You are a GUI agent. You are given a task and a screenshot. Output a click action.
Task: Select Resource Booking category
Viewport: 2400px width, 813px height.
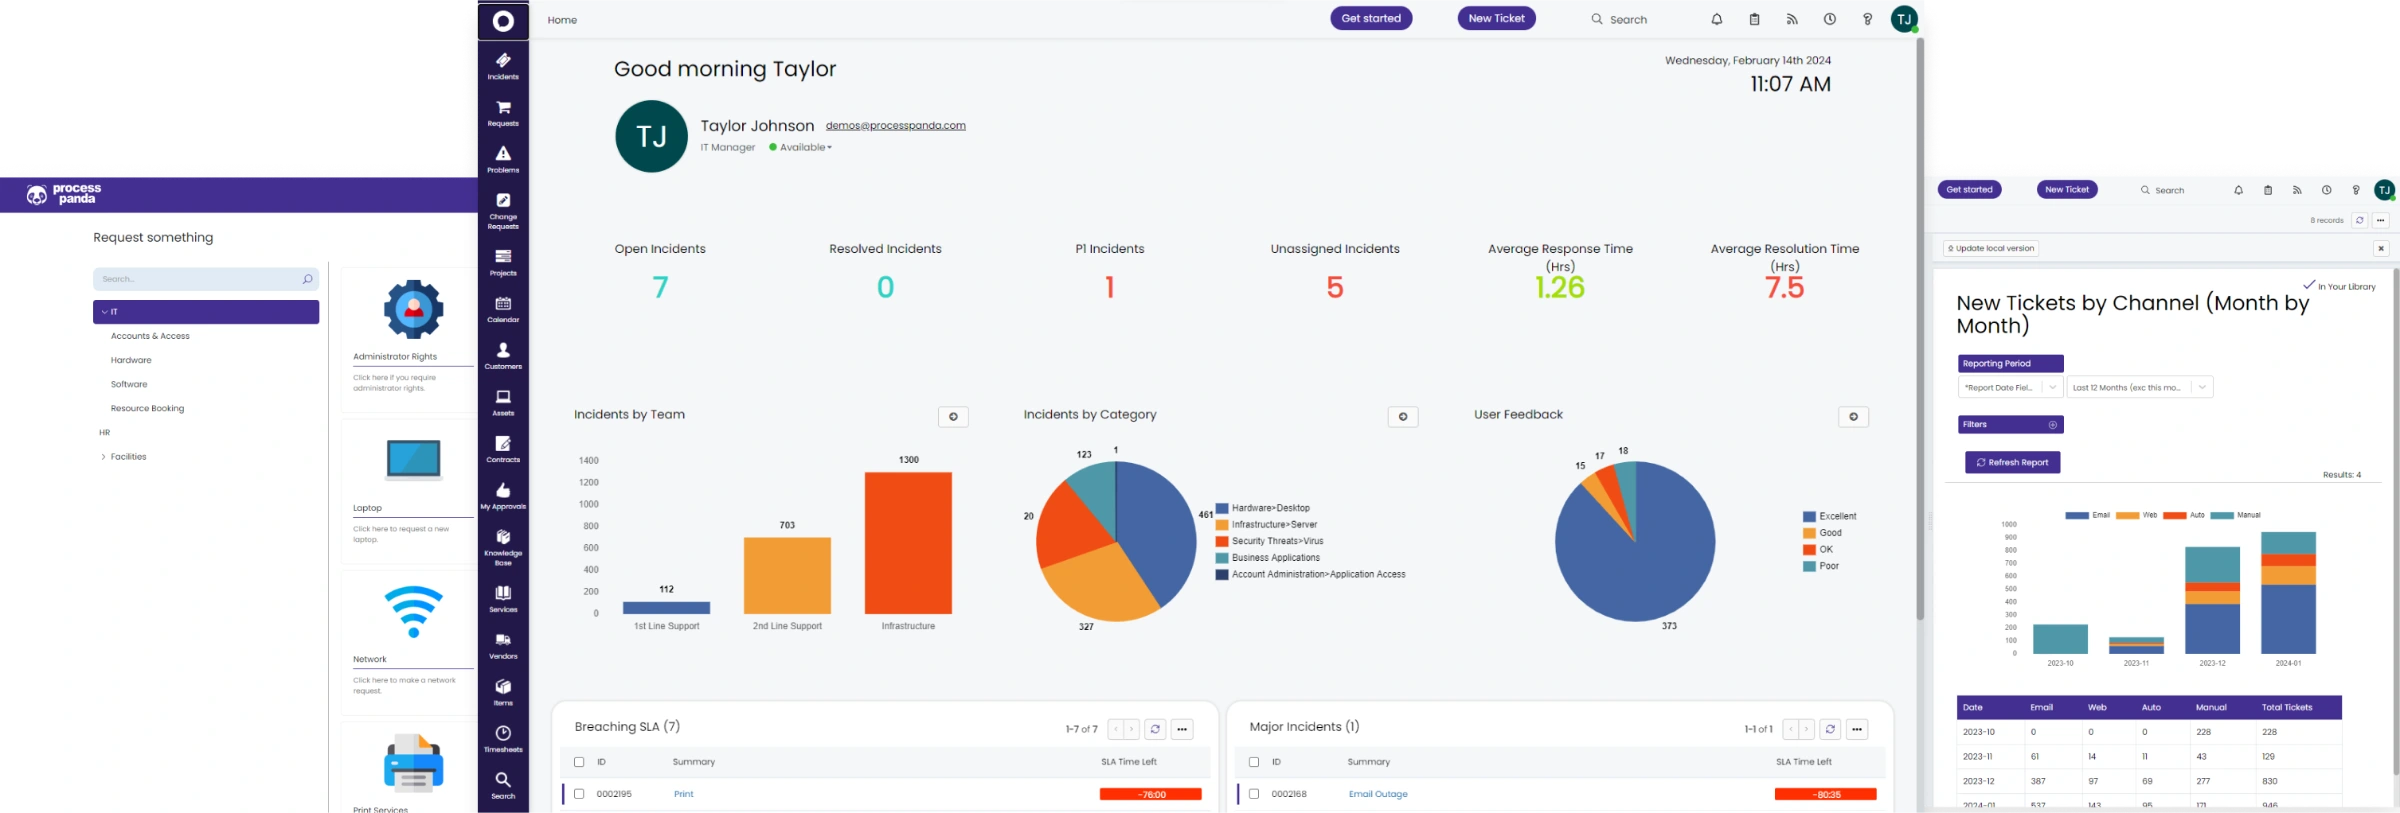pos(147,408)
